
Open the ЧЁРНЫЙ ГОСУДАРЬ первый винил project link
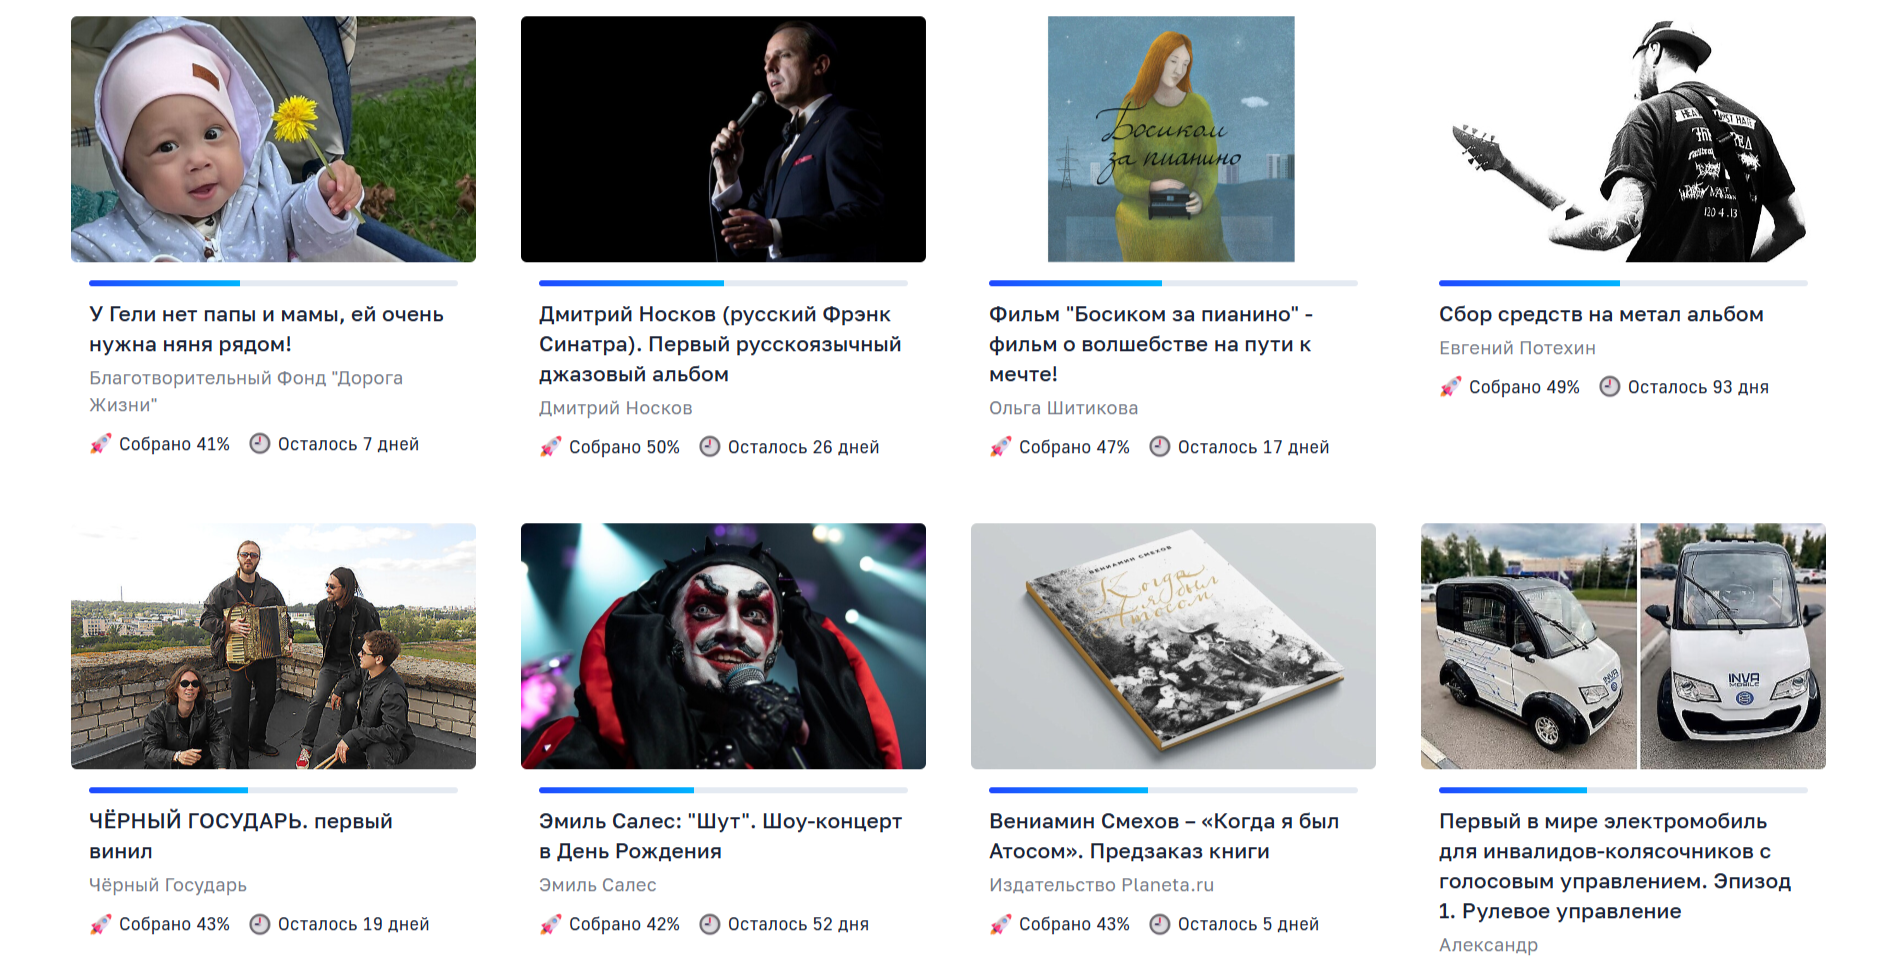[241, 836]
